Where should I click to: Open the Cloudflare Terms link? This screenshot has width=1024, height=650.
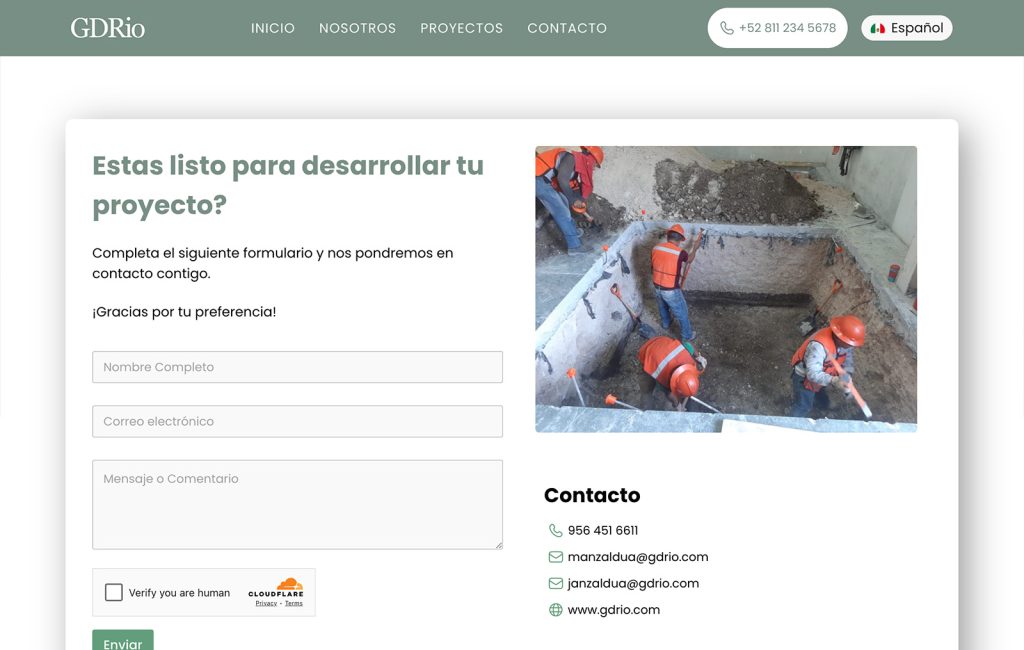[293, 602]
